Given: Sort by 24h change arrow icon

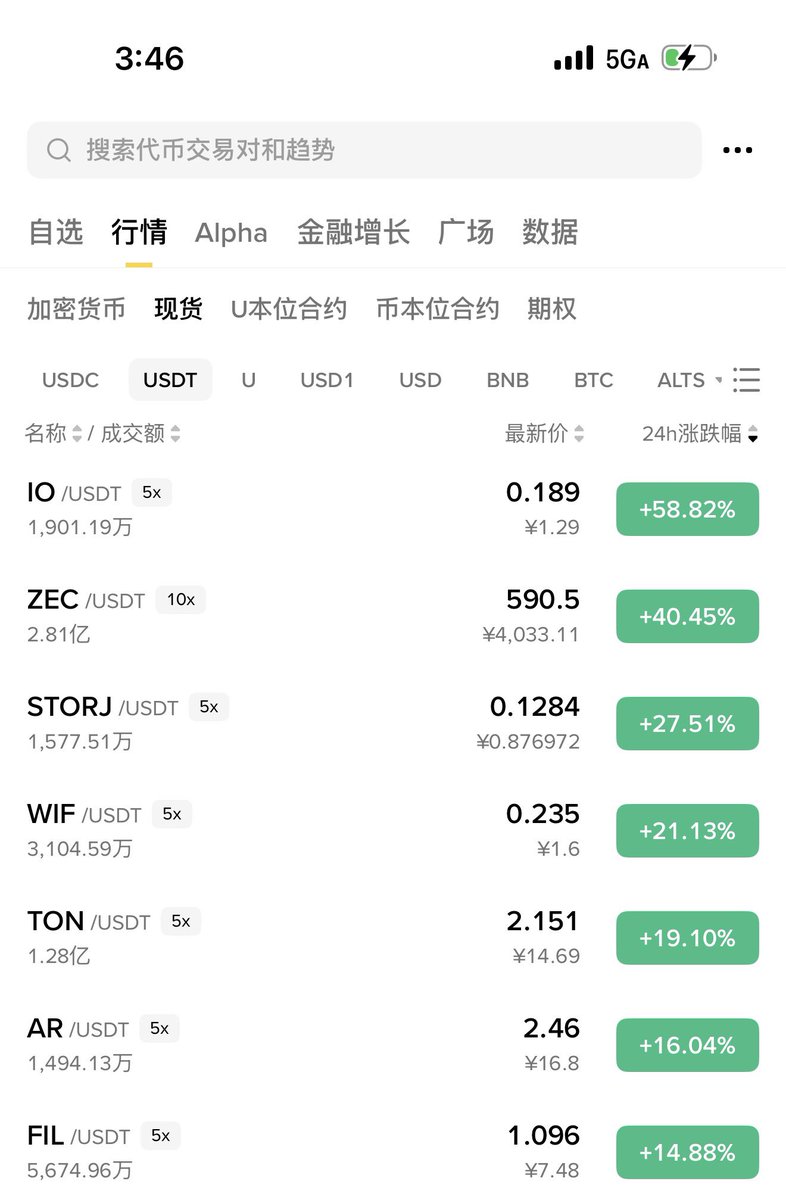Looking at the screenshot, I should pyautogui.click(x=753, y=434).
